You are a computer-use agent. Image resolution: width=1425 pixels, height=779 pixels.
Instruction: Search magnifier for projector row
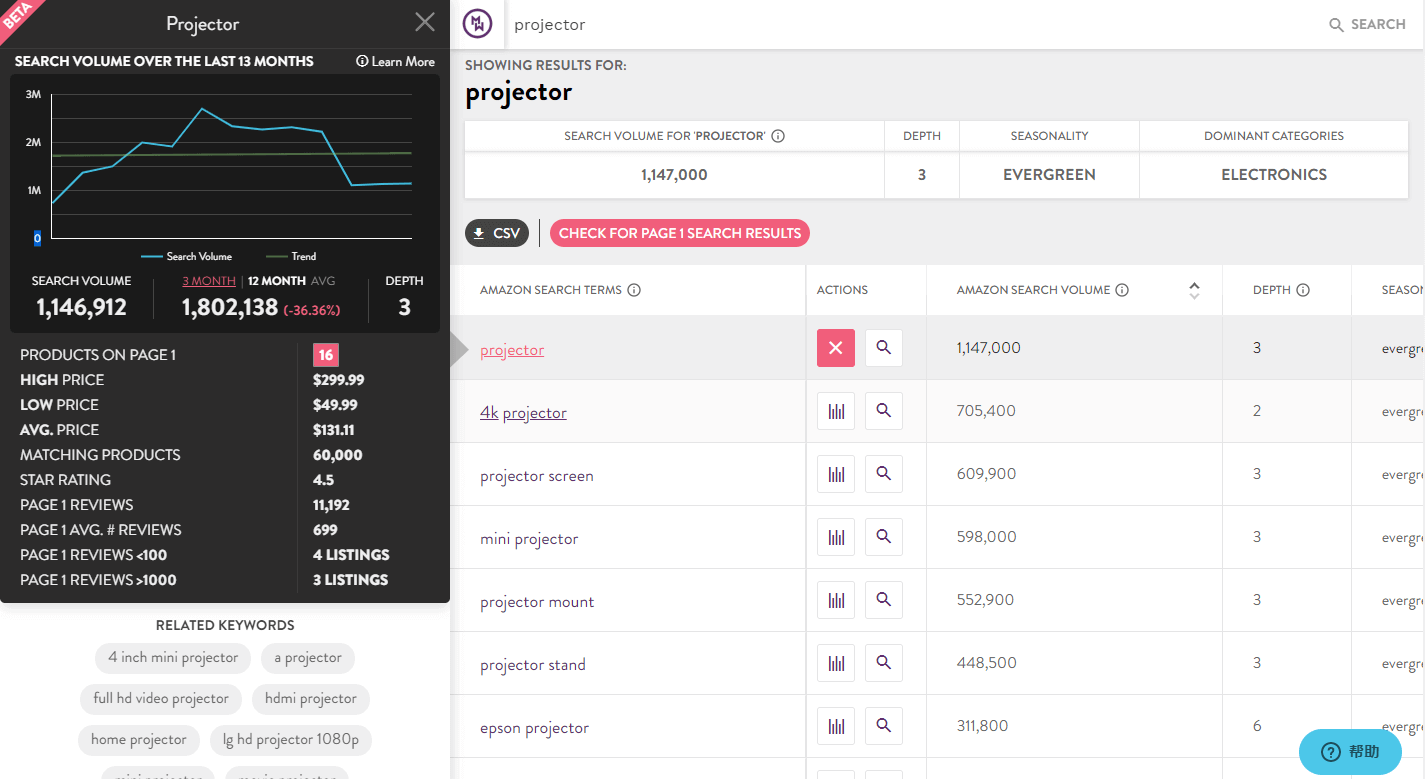(884, 348)
